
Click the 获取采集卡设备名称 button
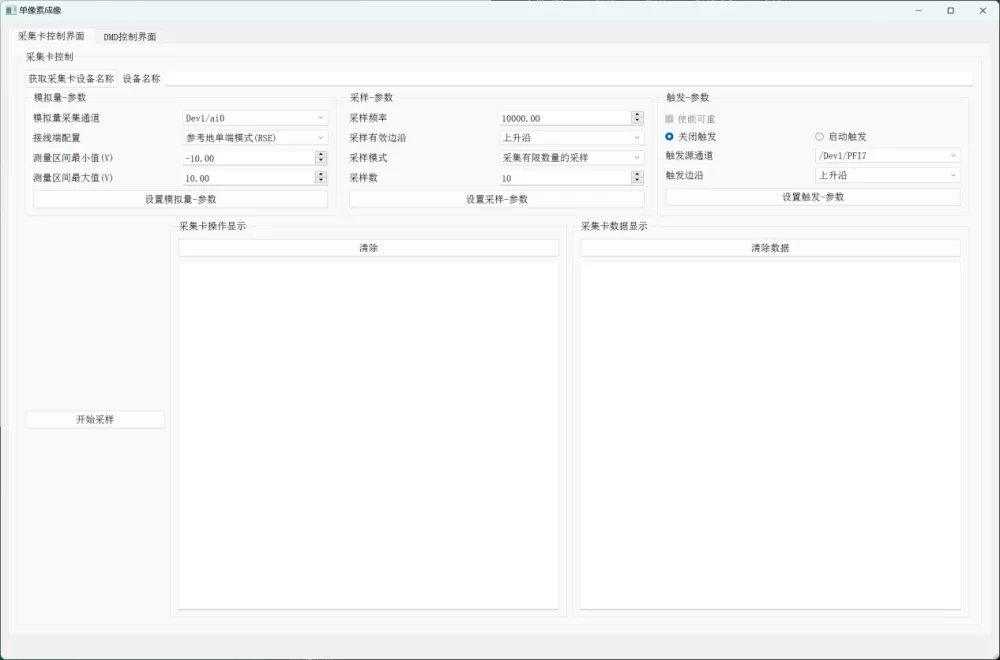tap(71, 78)
